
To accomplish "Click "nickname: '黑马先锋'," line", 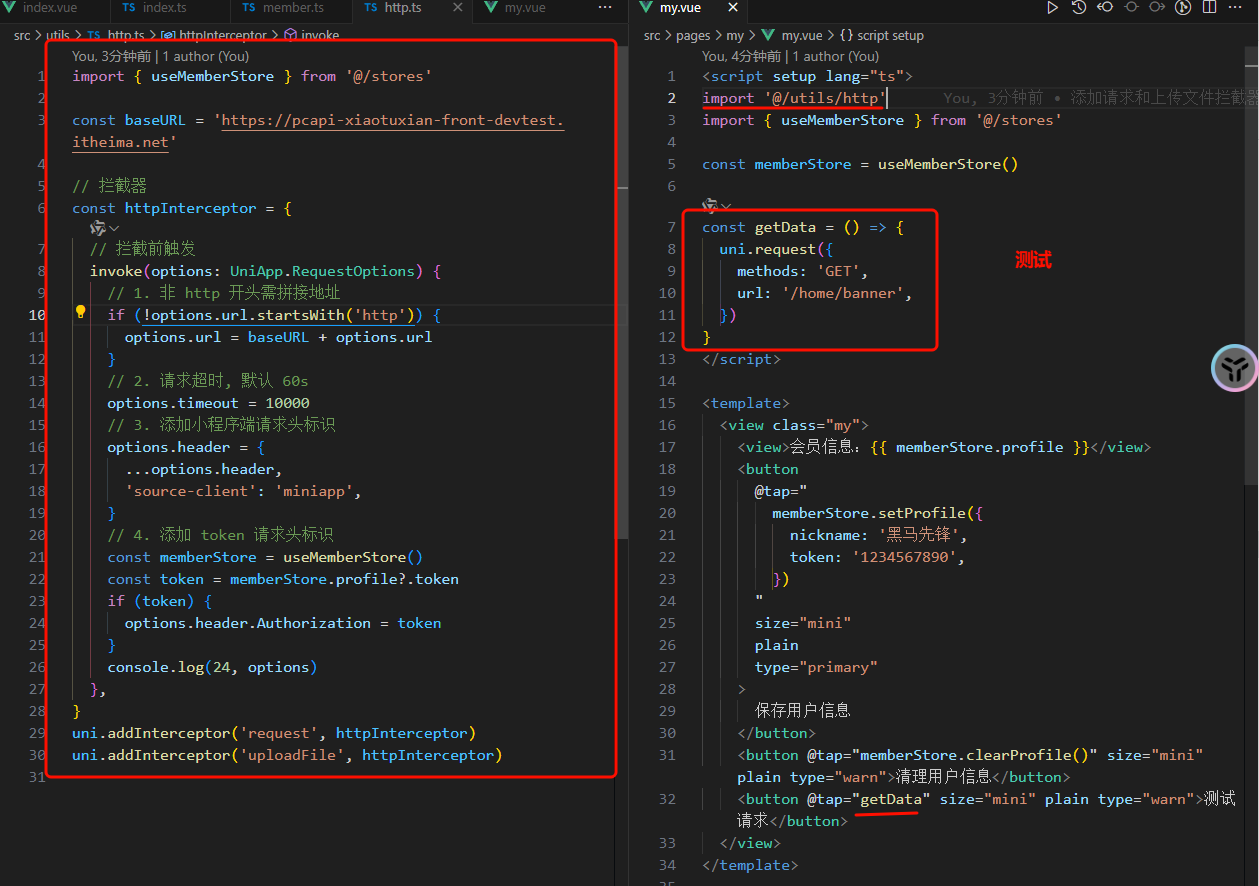I will click(x=877, y=535).
